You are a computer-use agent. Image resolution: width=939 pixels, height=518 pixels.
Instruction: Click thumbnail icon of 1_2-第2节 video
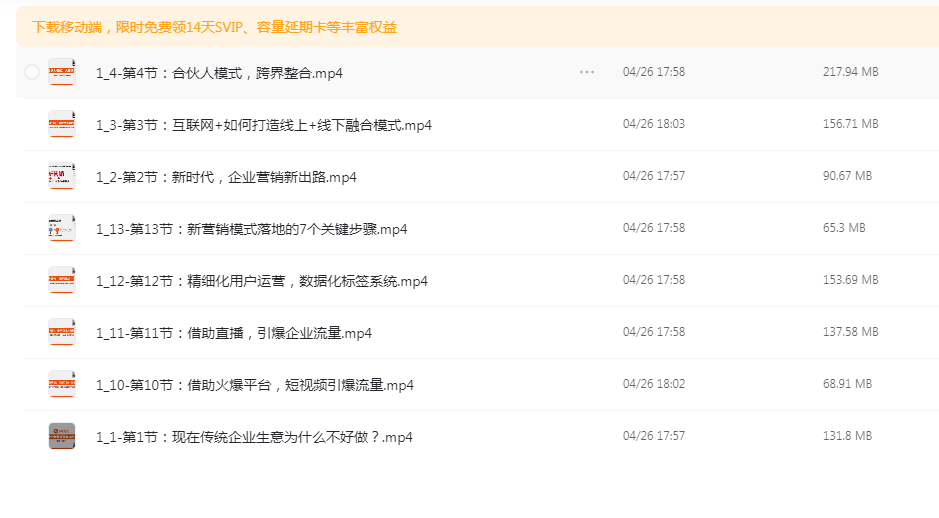[x=62, y=176]
